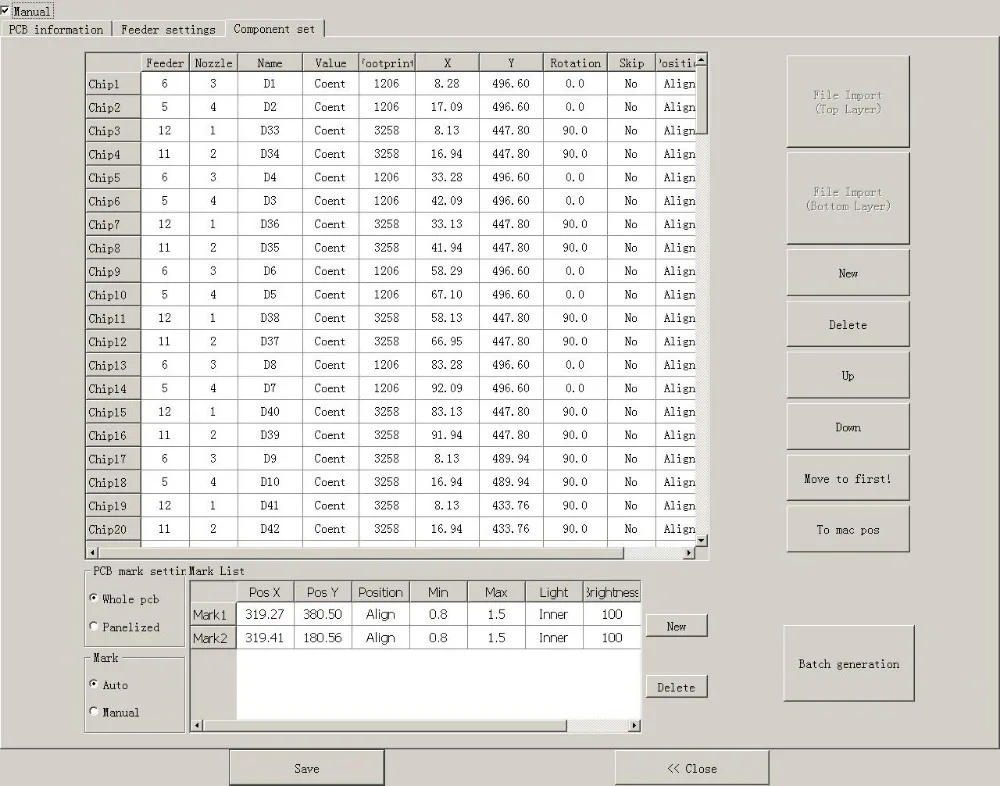Click the Delete component button
This screenshot has height=786, width=1000.
(848, 325)
